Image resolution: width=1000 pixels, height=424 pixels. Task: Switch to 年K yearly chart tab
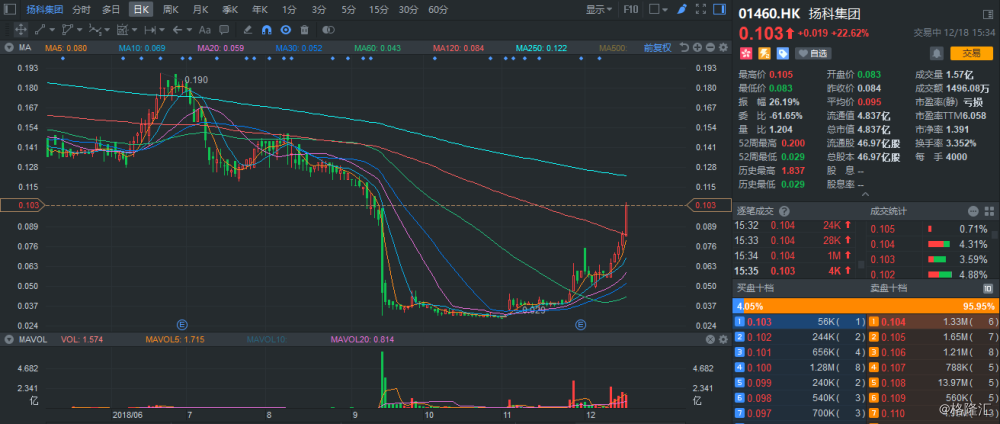coord(260,10)
